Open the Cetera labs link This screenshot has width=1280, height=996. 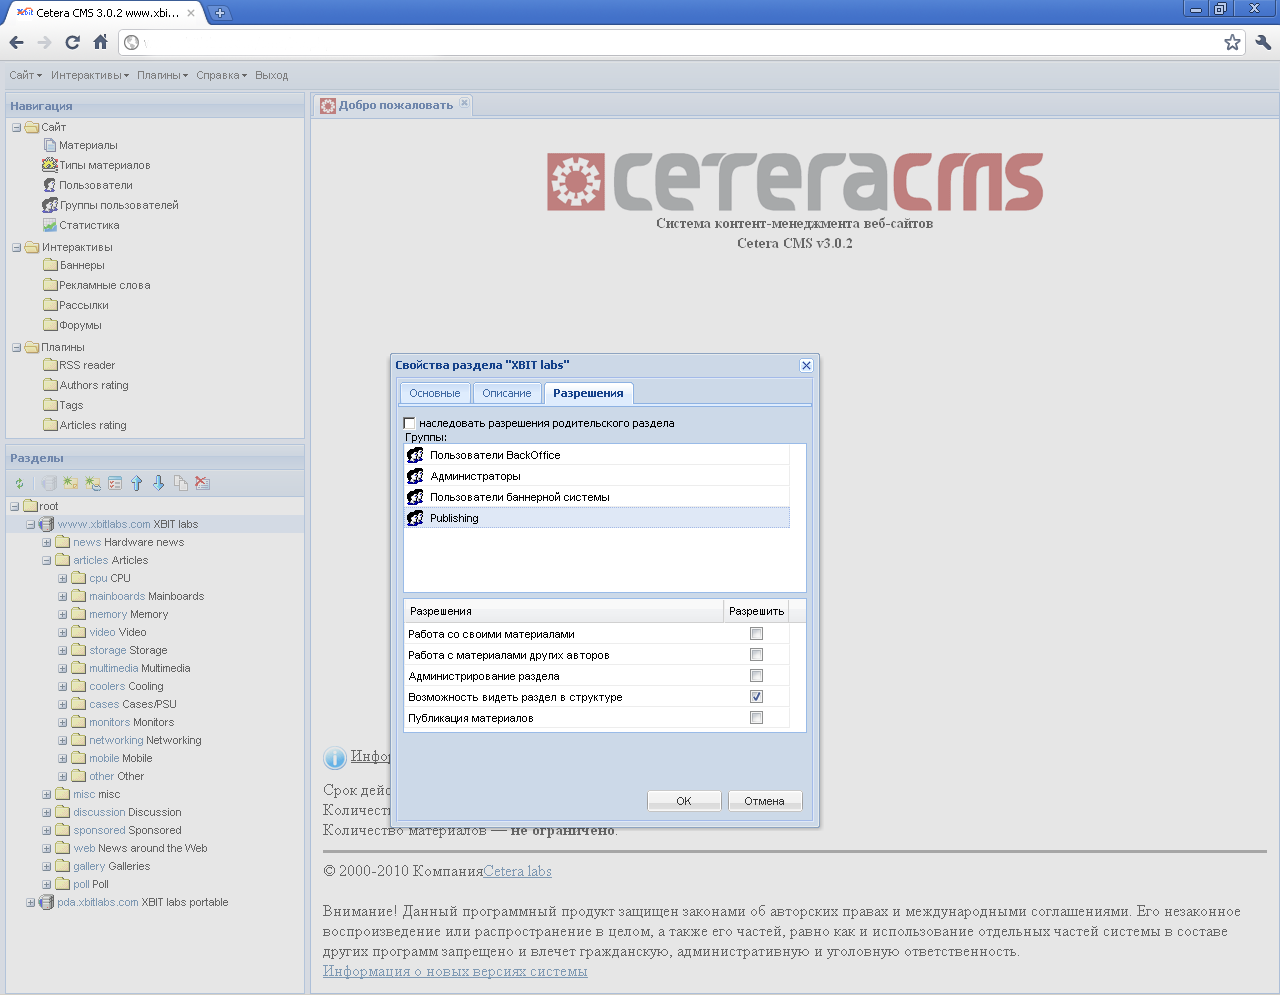click(x=517, y=871)
